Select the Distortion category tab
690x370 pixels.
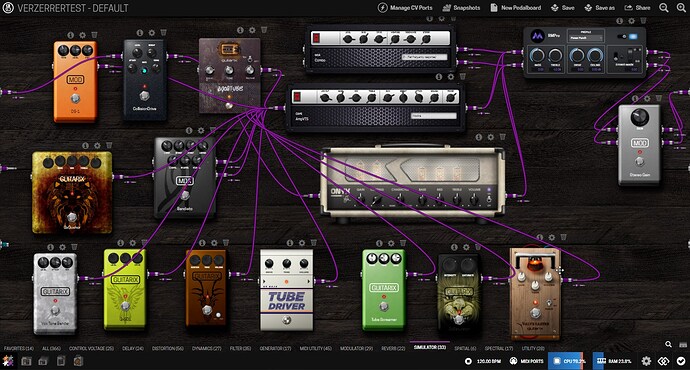(x=167, y=348)
